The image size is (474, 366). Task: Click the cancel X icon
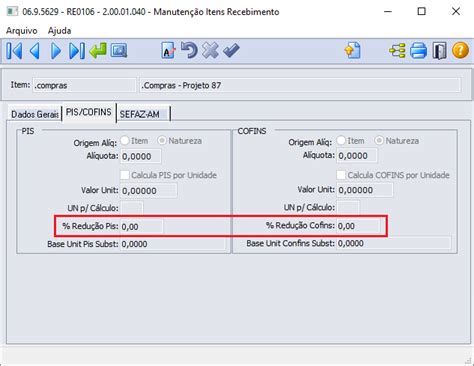[x=210, y=51]
